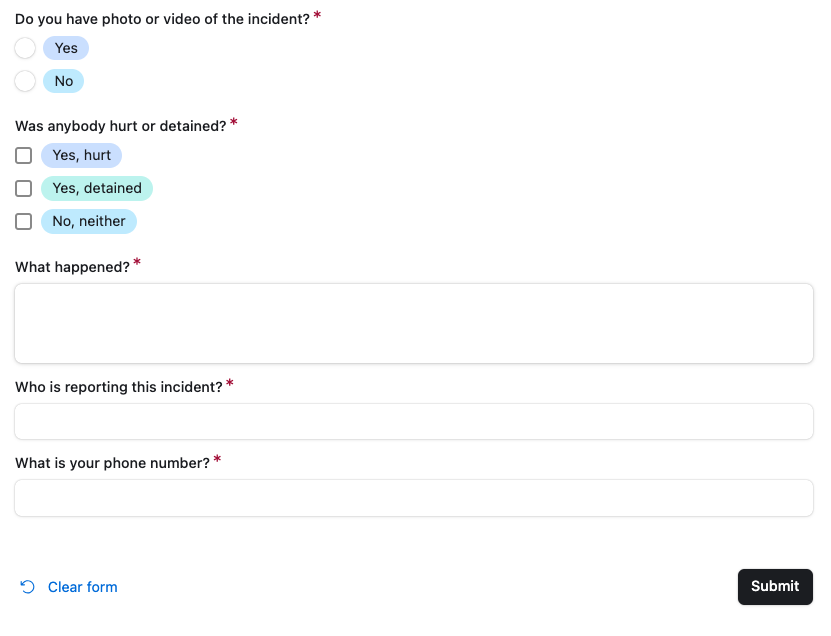Focus the "What happened?" text area
The height and width of the screenshot is (636, 831).
pos(413,323)
